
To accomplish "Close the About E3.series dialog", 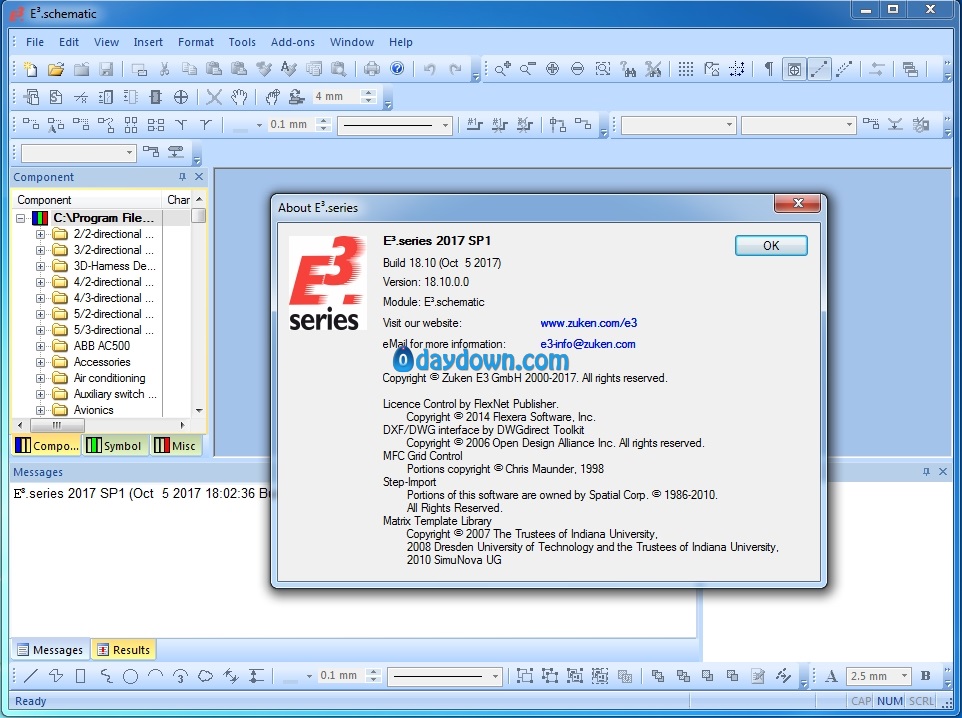I will 798,203.
